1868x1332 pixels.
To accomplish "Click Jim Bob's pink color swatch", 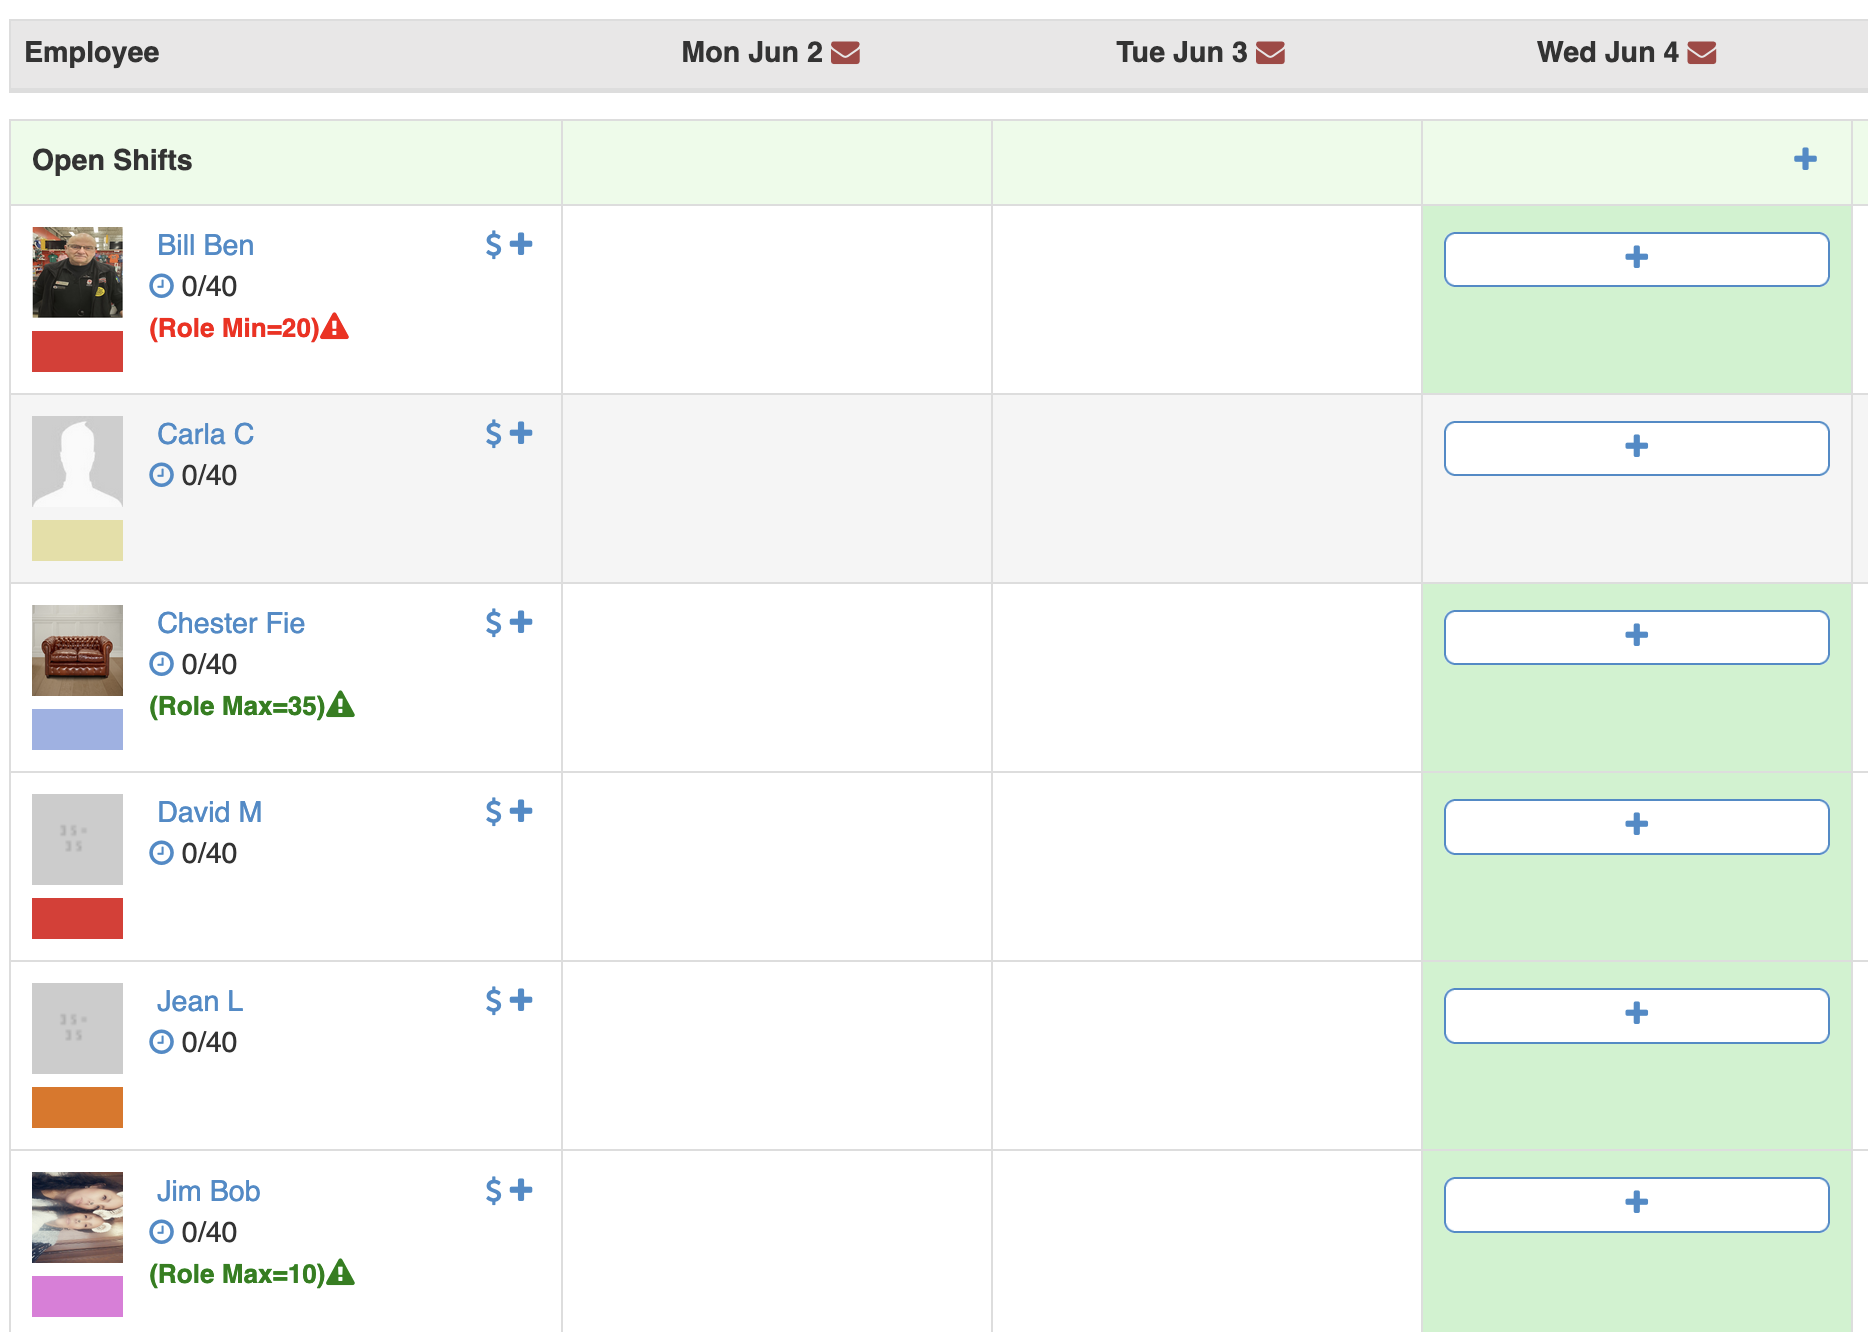I will 77,1296.
